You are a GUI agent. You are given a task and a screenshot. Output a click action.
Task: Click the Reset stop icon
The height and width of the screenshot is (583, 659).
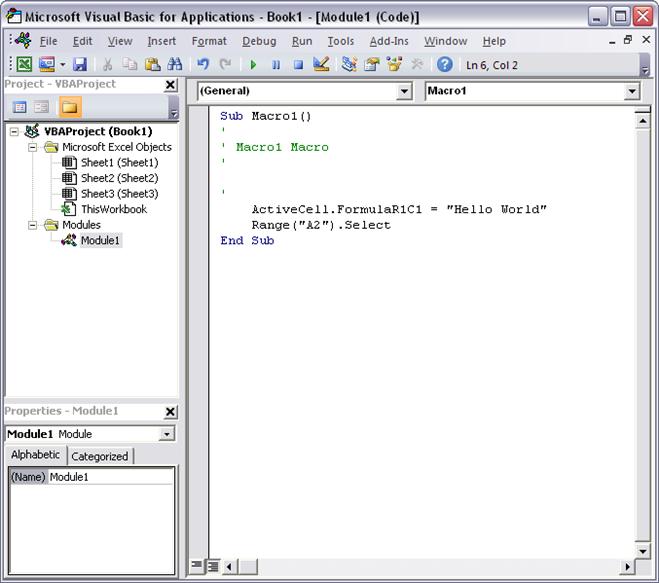coord(298,65)
